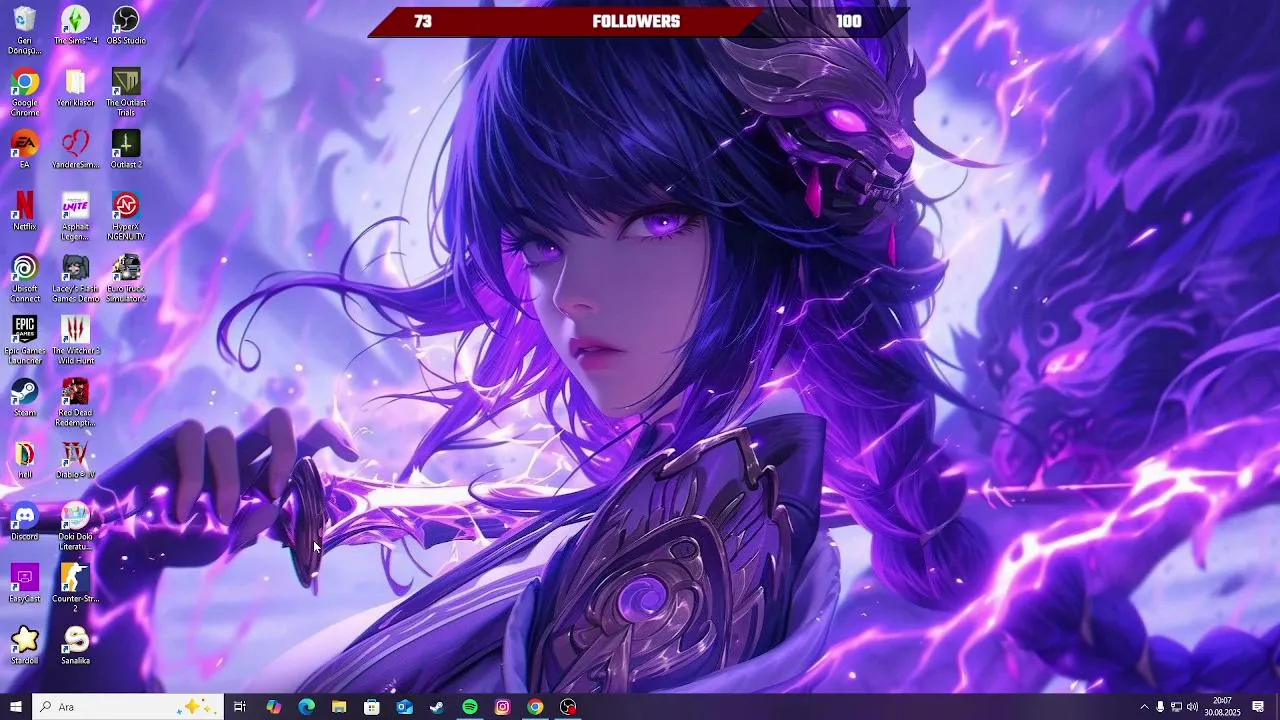Select the Asphalt Legends desktop shortcut
The image size is (1280, 720).
pyautogui.click(x=75, y=216)
